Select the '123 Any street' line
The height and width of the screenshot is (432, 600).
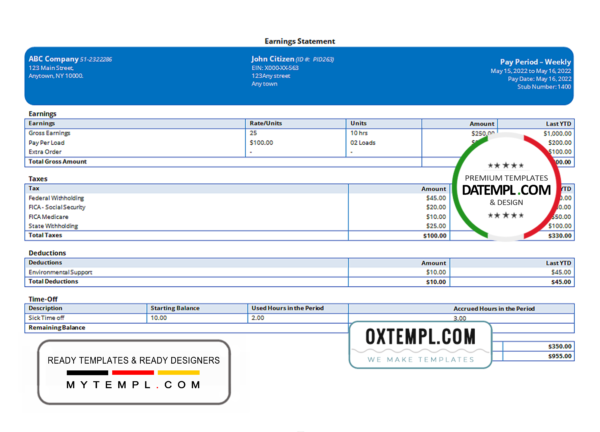click(271, 76)
